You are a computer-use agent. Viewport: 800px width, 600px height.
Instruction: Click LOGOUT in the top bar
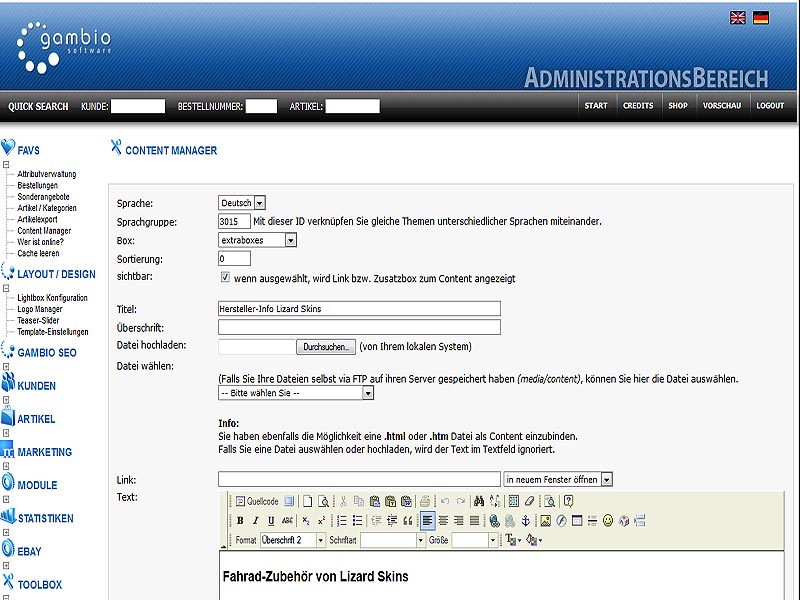770,106
